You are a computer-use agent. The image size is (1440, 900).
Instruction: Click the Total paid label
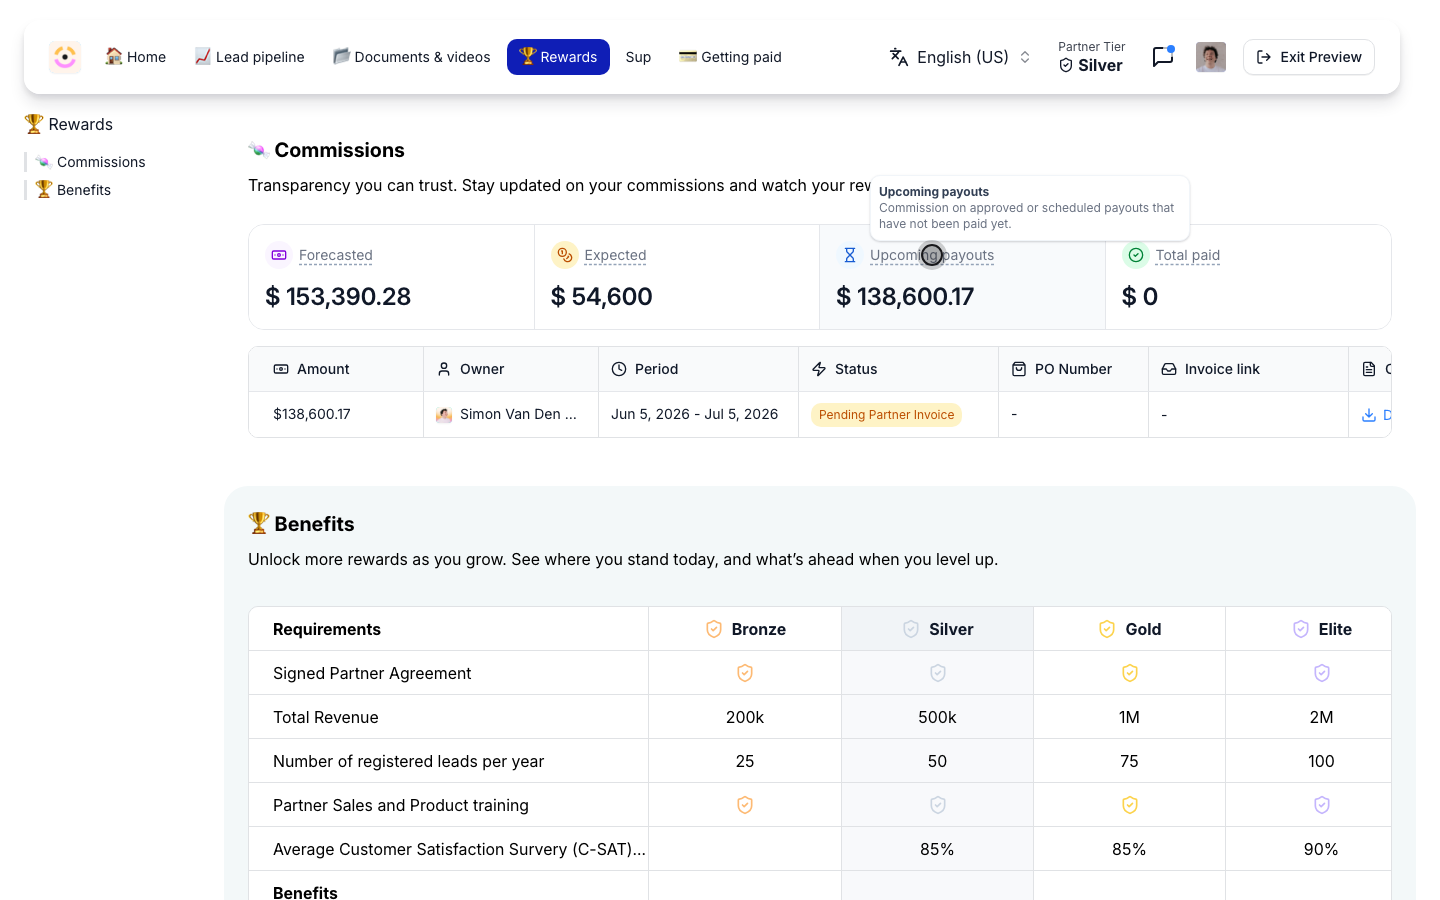[1188, 255]
